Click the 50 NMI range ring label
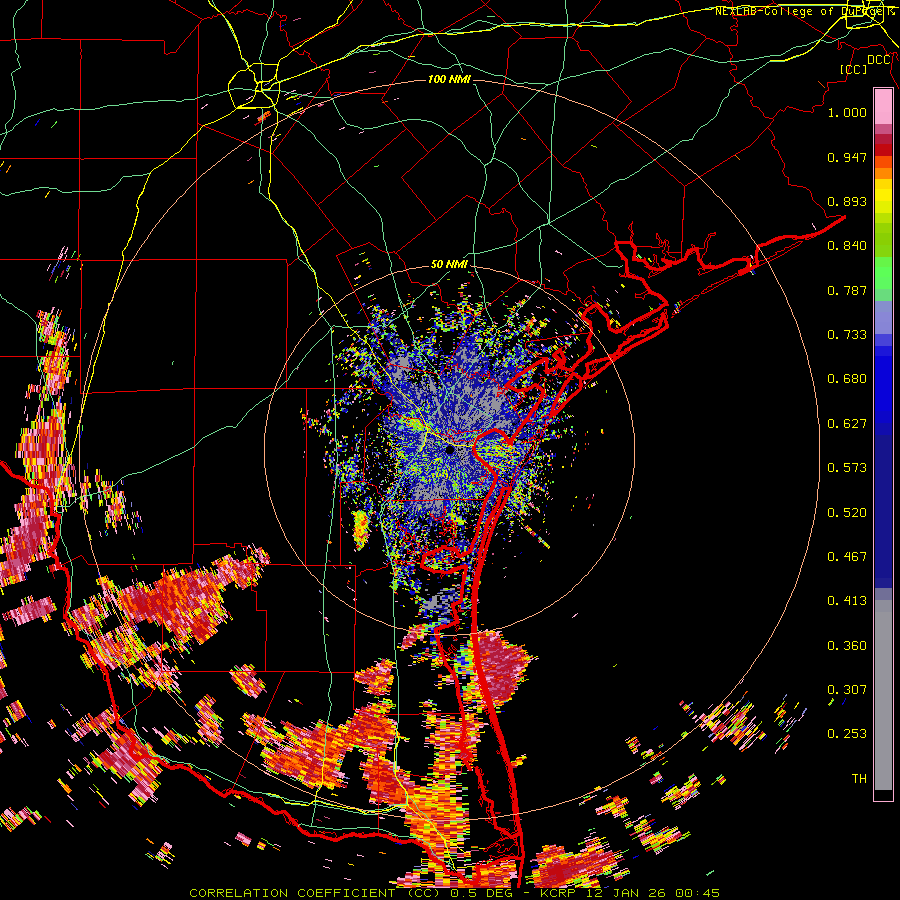Viewport: 900px width, 900px height. coord(449,265)
